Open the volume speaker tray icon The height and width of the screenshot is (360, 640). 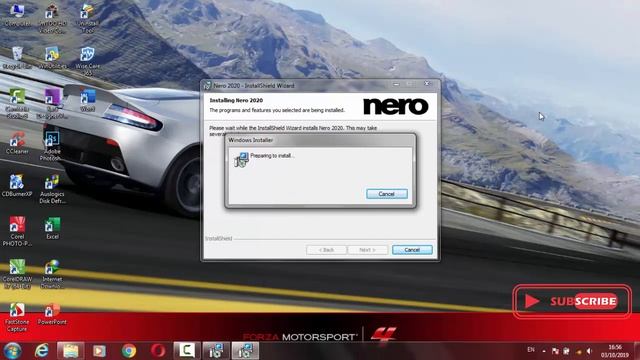pos(589,351)
